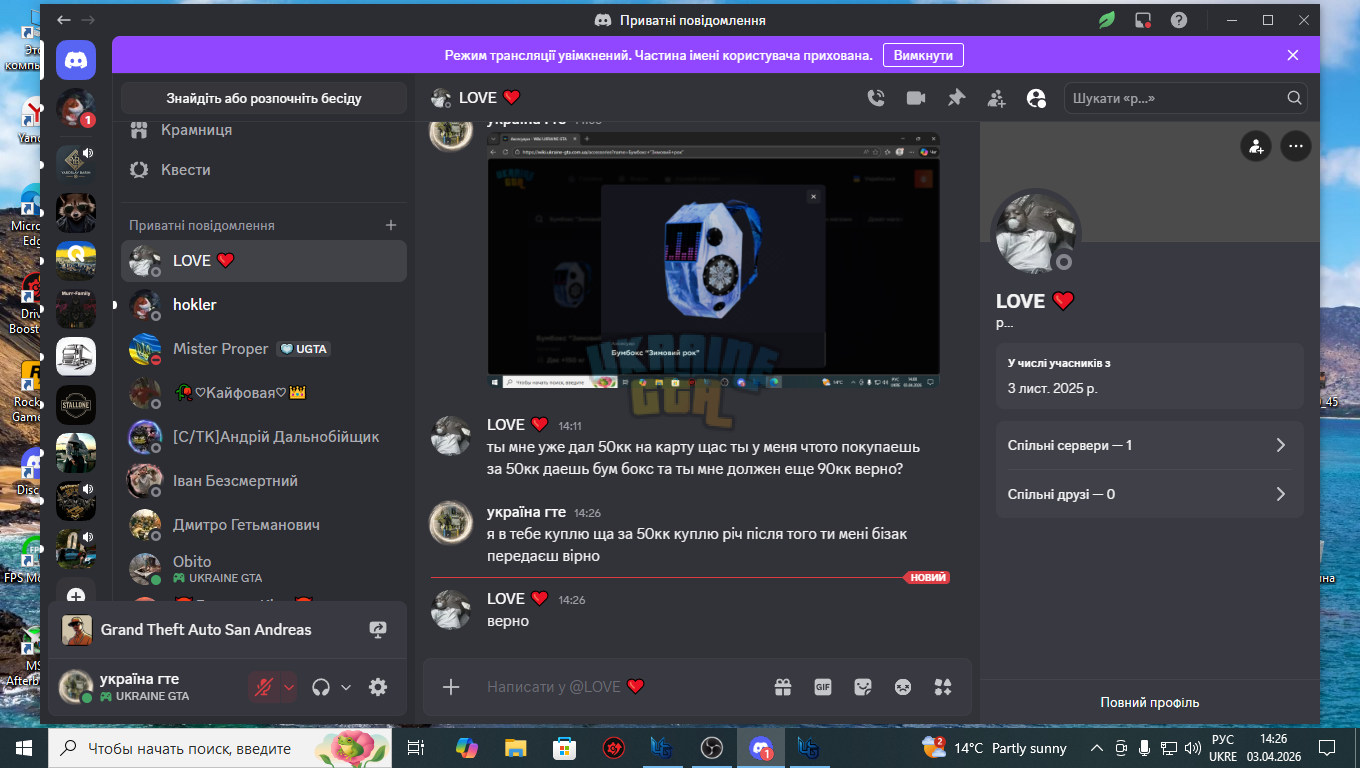Start a video call
The height and width of the screenshot is (768, 1360).
tap(916, 98)
